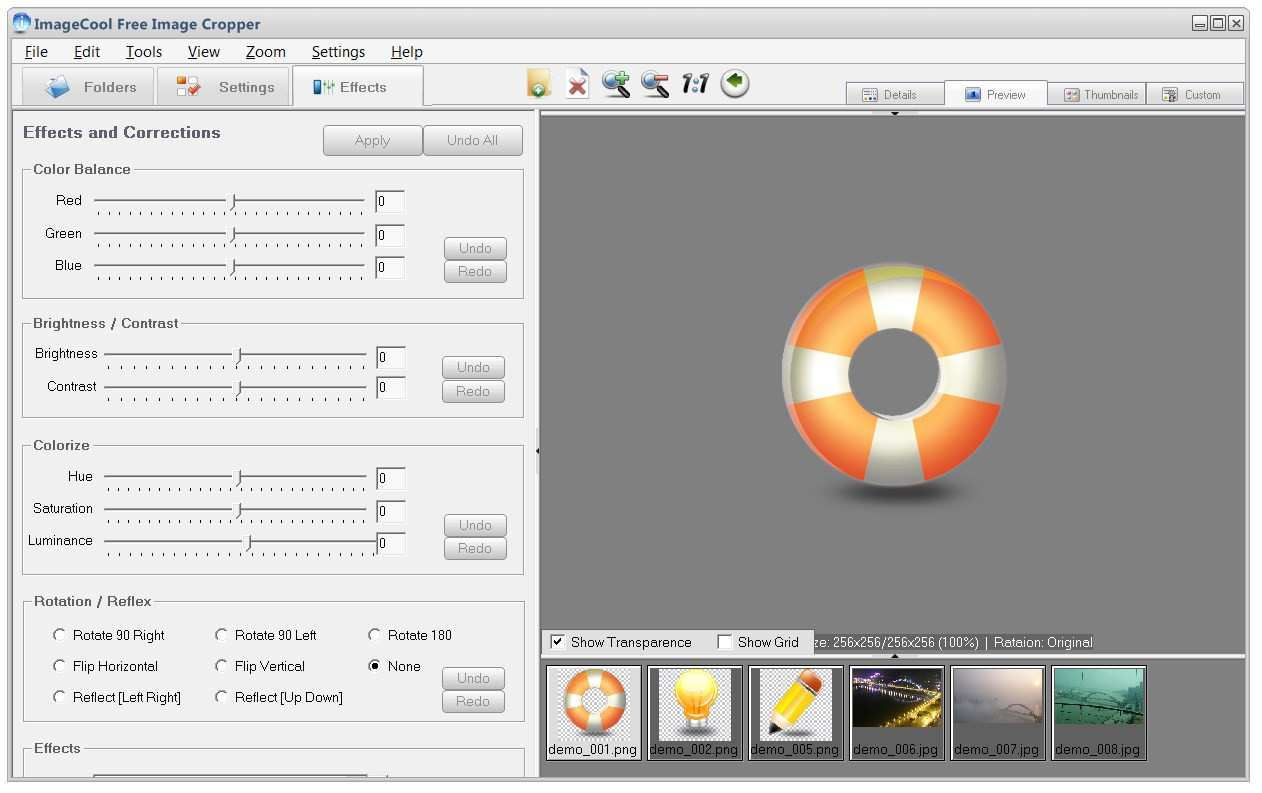Image resolution: width=1262 pixels, height=793 pixels.
Task: Click the green back arrow icon
Action: [x=735, y=84]
